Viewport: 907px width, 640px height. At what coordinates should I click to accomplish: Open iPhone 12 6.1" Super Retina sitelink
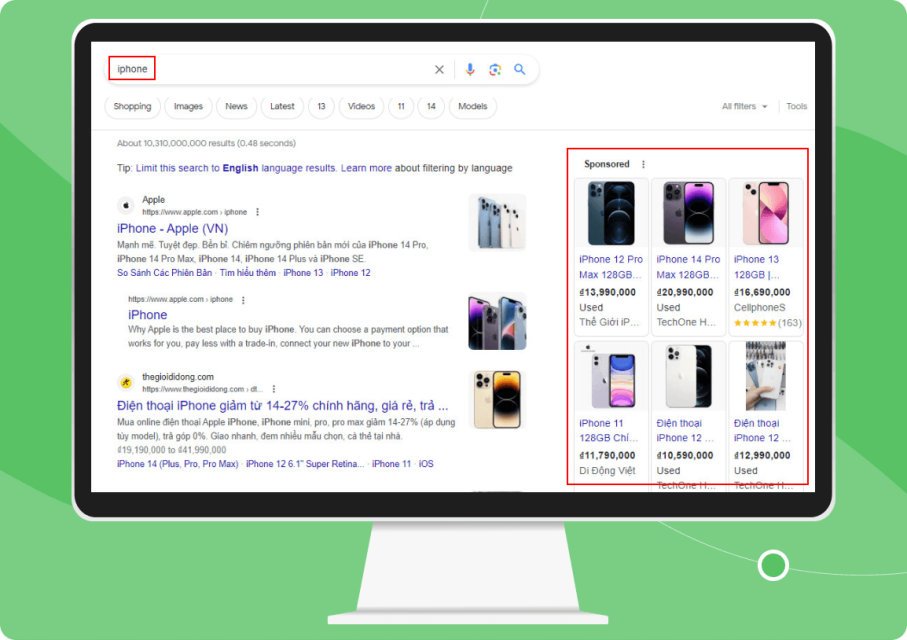tap(305, 464)
